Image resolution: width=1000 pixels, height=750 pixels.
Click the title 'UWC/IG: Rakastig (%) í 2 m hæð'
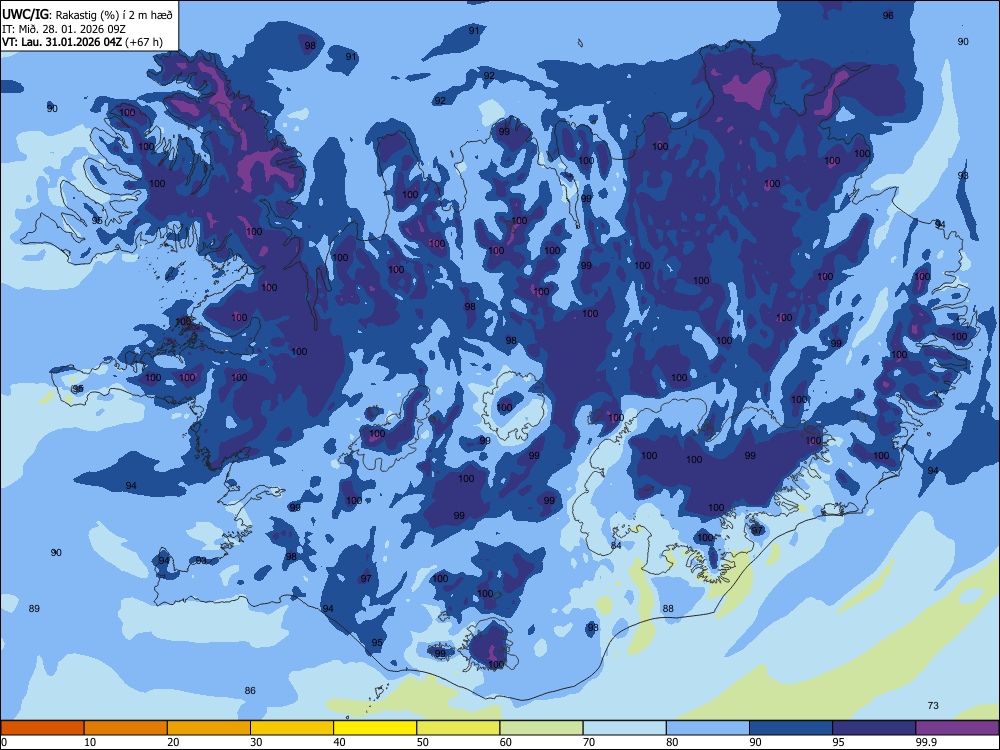click(x=87, y=15)
